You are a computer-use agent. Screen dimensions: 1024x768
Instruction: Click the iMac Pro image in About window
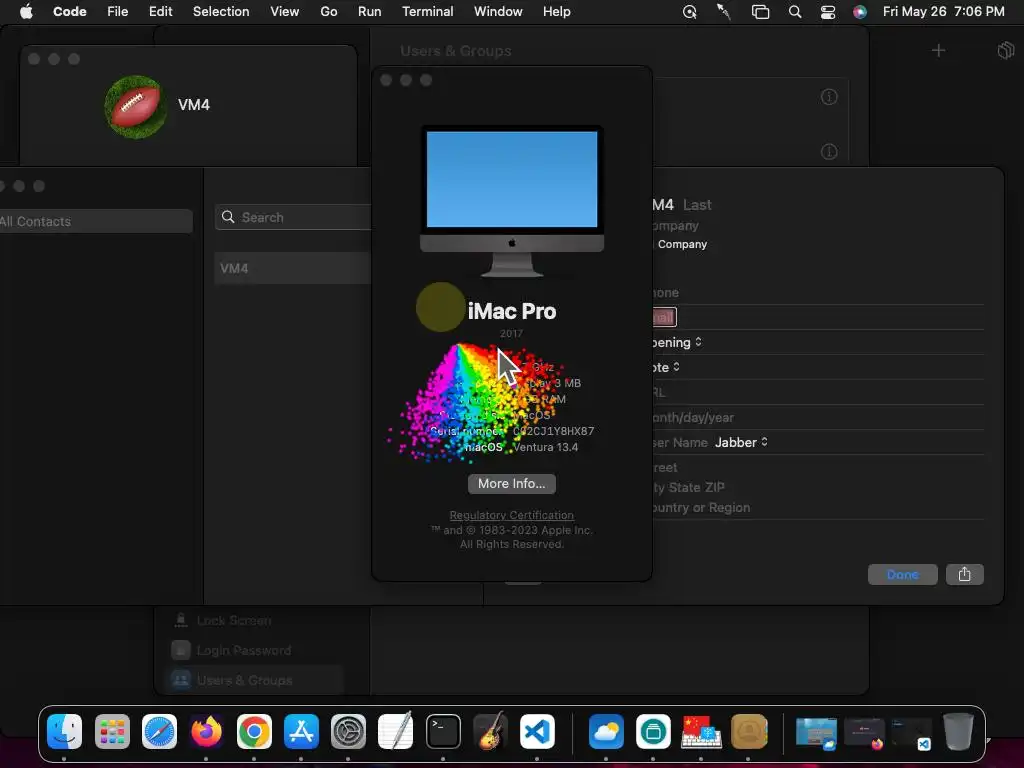pyautogui.click(x=511, y=201)
